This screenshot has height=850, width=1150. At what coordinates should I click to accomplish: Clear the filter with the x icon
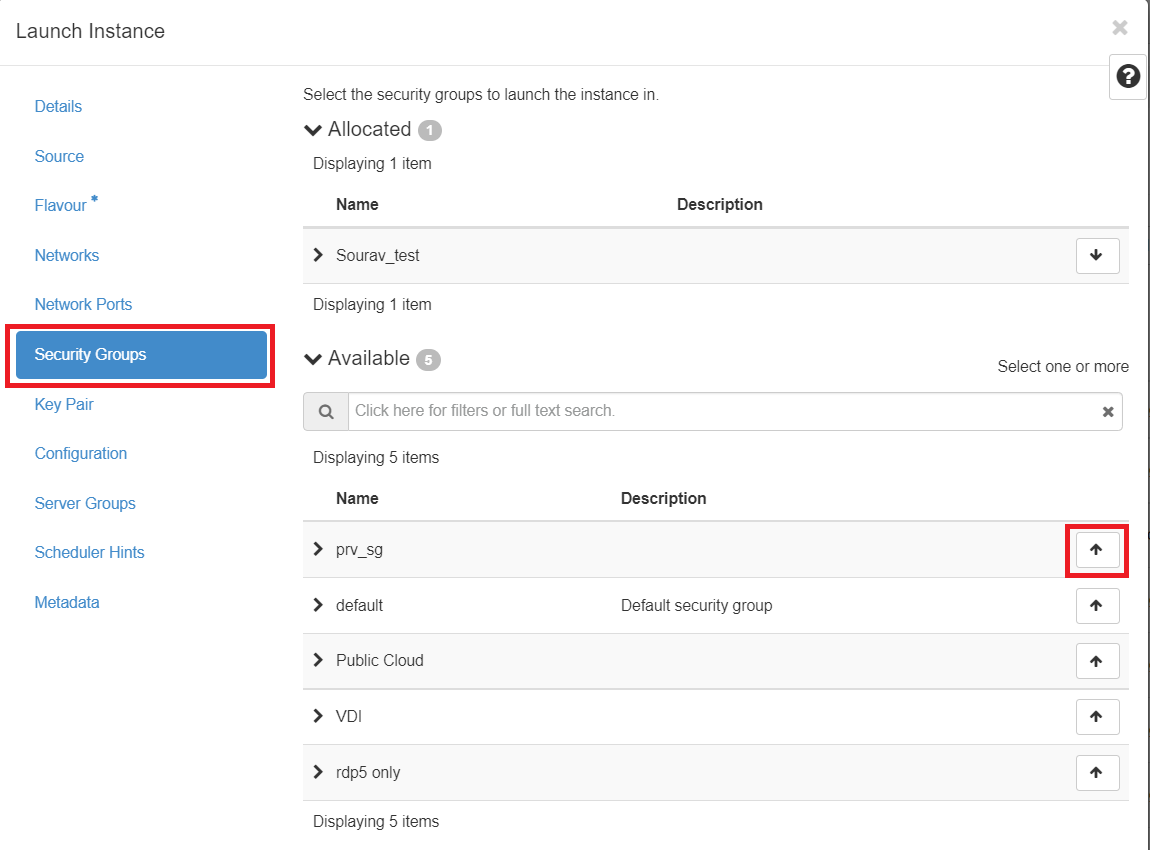[1108, 411]
